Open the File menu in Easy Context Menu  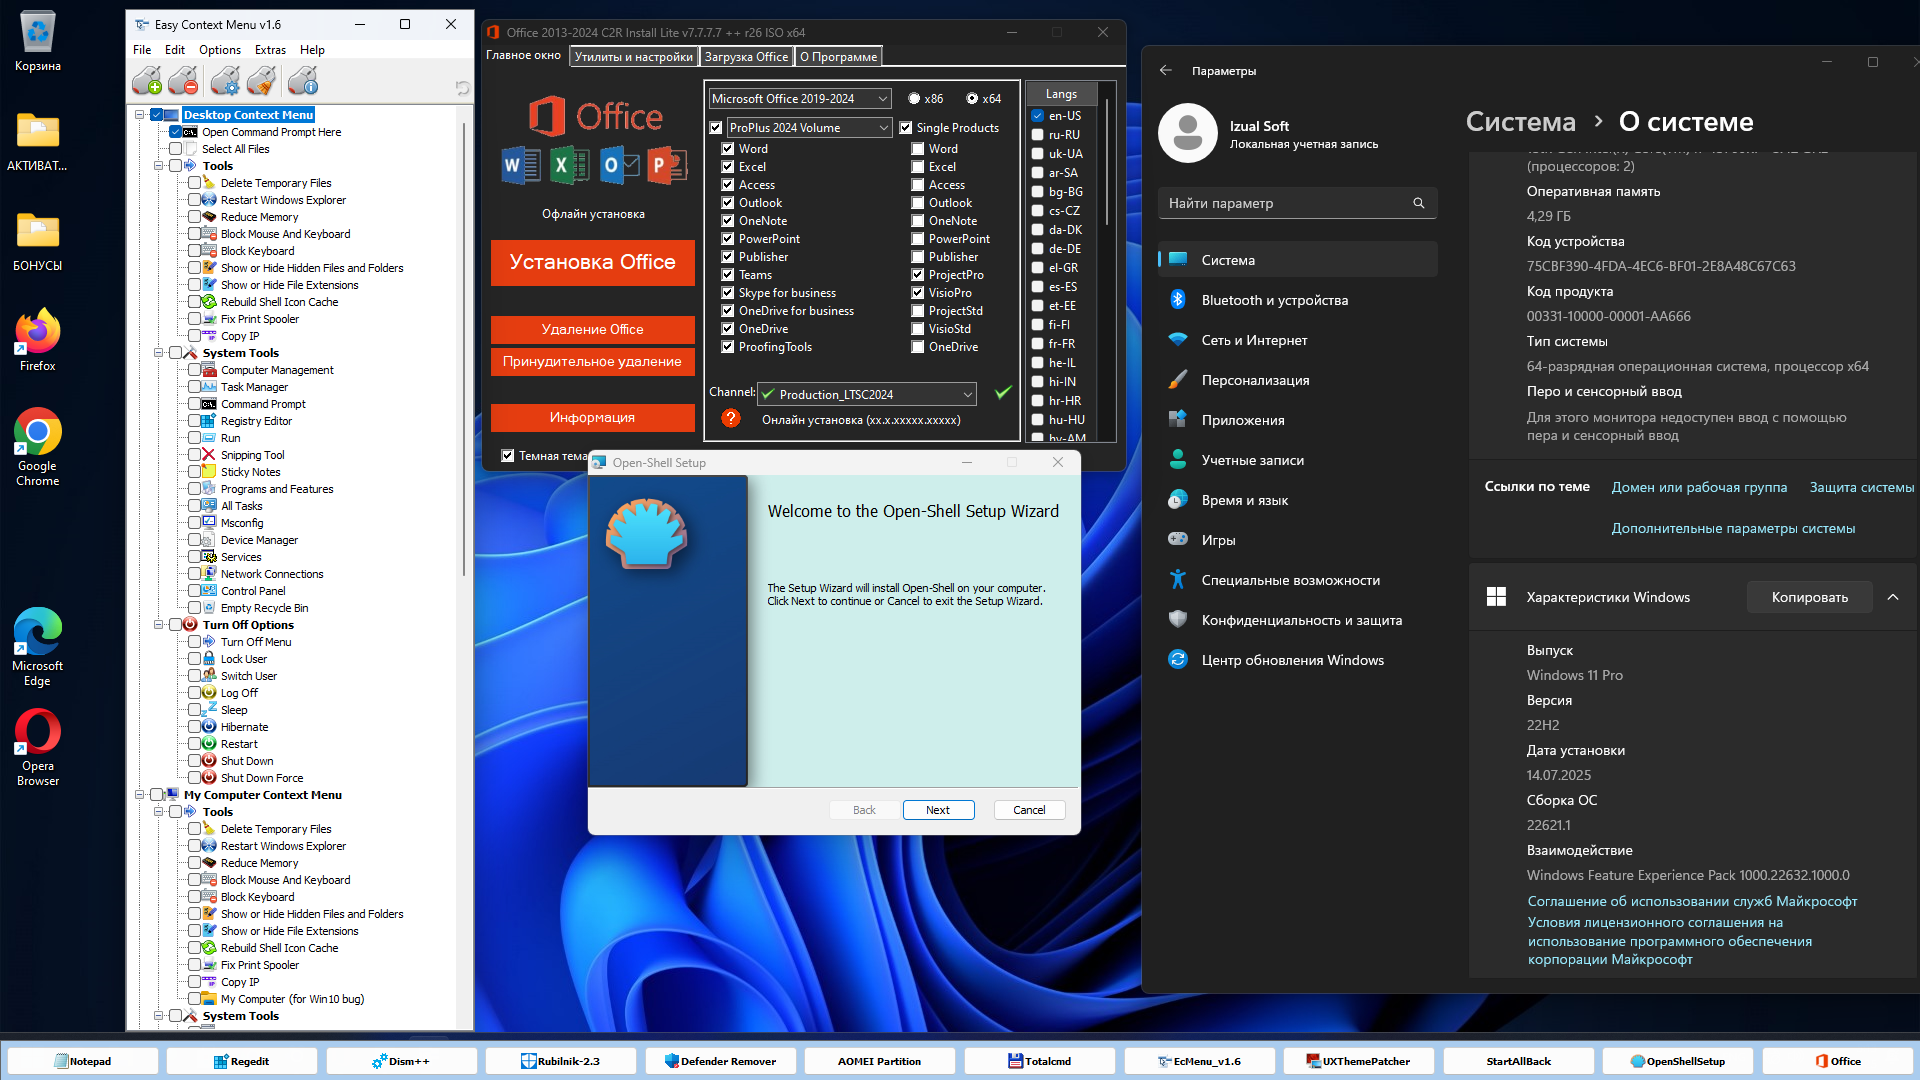[142, 50]
